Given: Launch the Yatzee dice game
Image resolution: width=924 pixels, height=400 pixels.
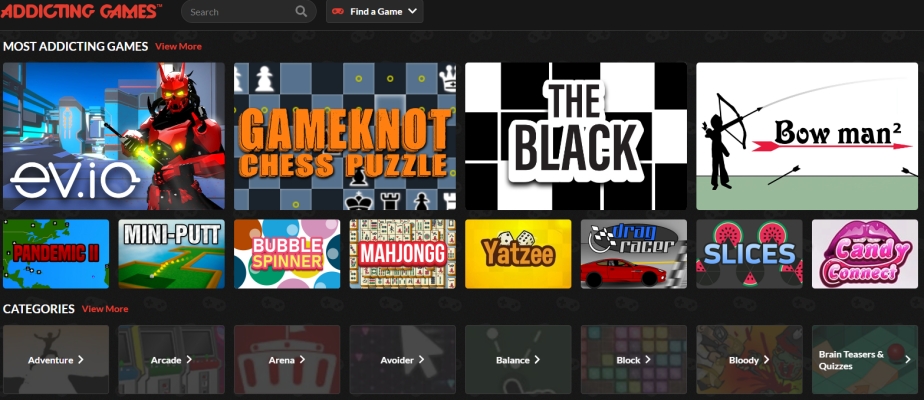Looking at the screenshot, I should click(x=518, y=254).
